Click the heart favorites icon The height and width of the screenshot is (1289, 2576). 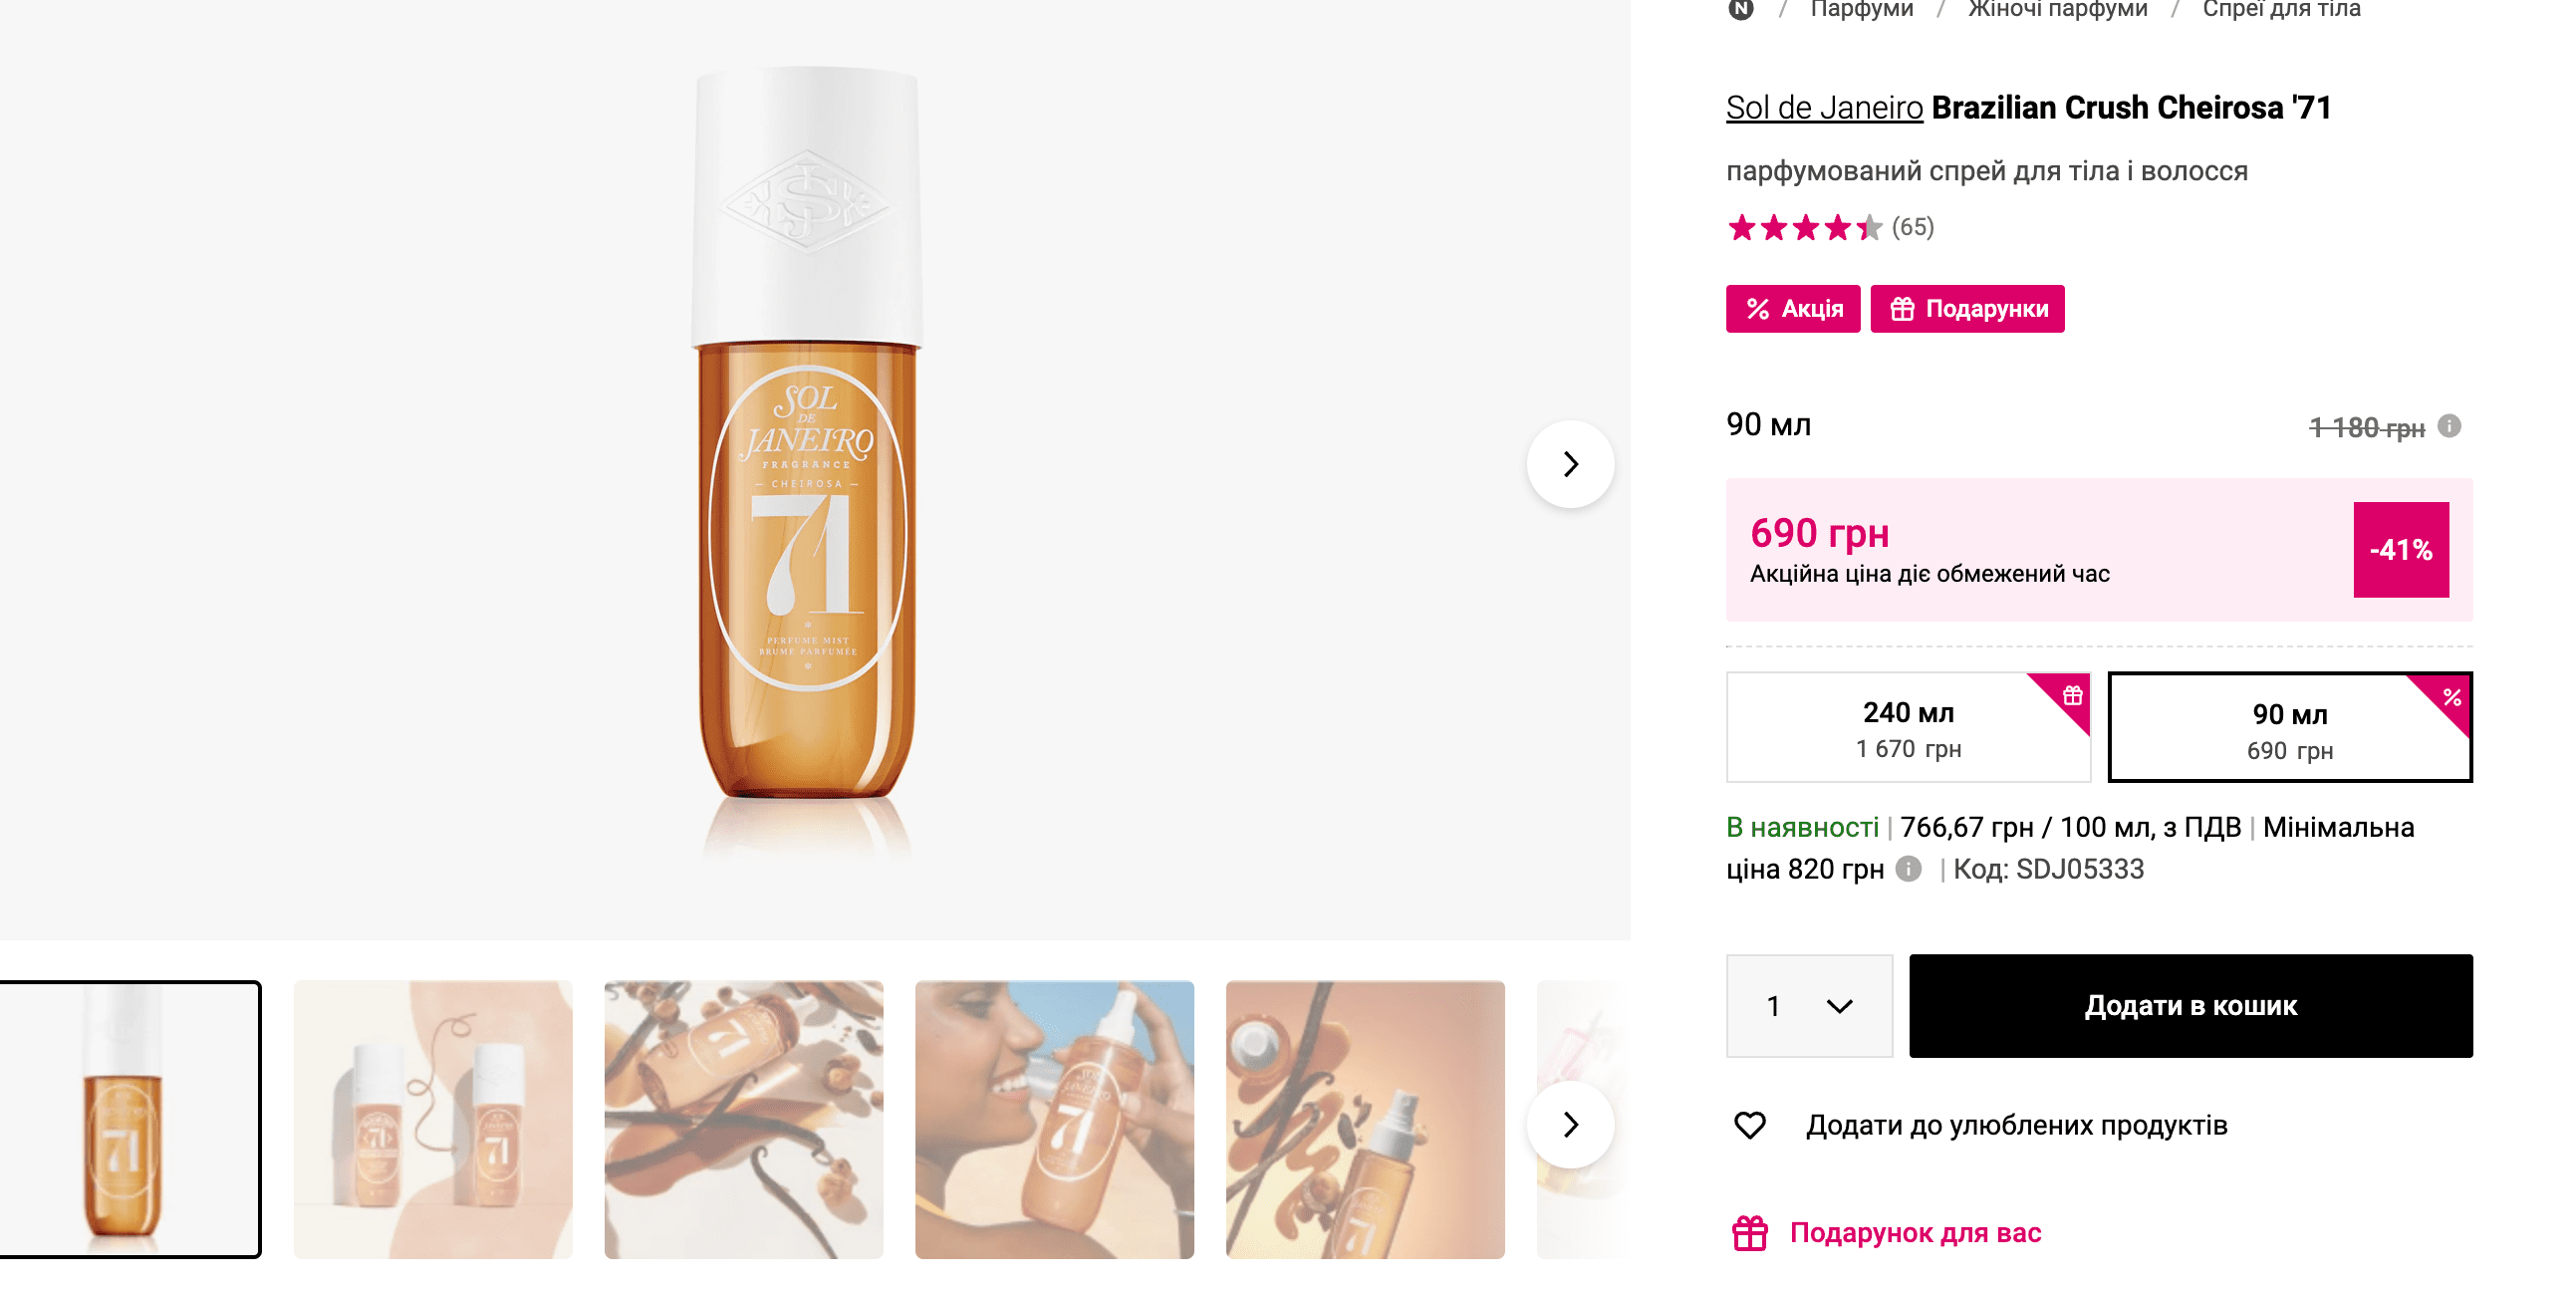click(1750, 1125)
